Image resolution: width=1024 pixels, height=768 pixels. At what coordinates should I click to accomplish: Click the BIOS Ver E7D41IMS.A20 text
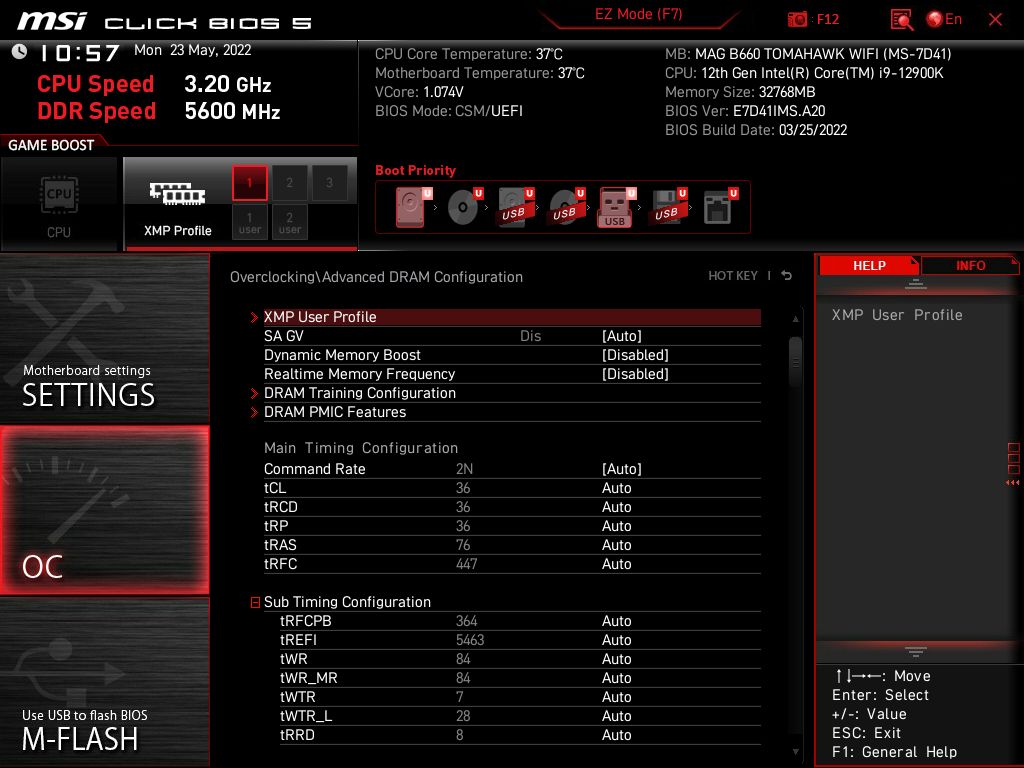coord(745,111)
